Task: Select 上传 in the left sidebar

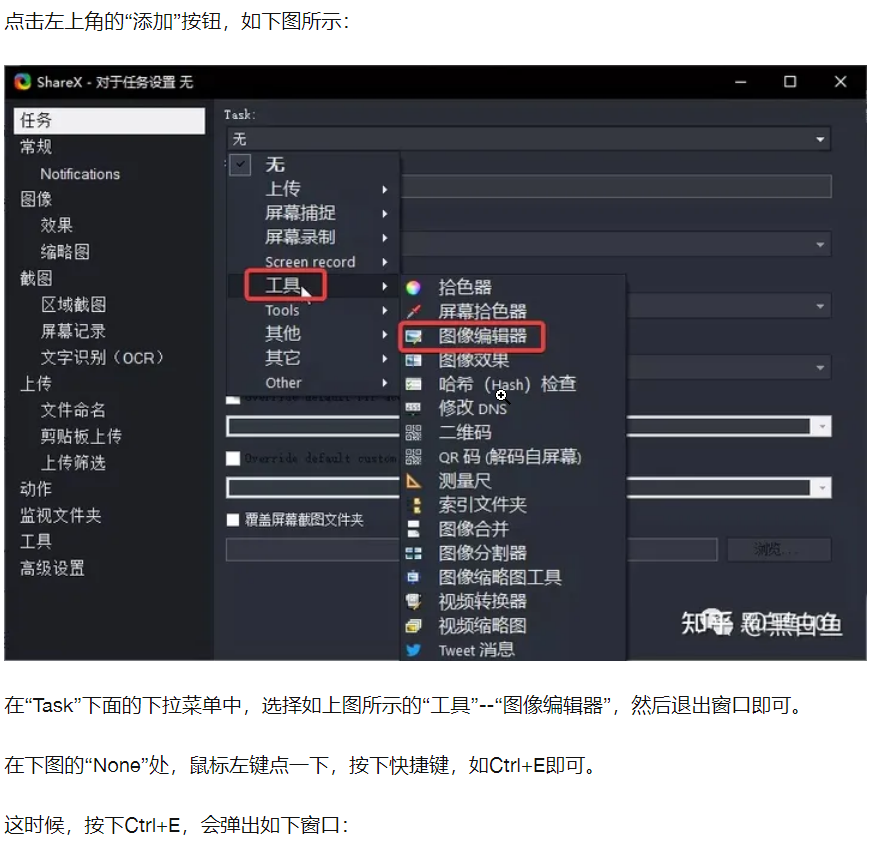Action: click(36, 384)
